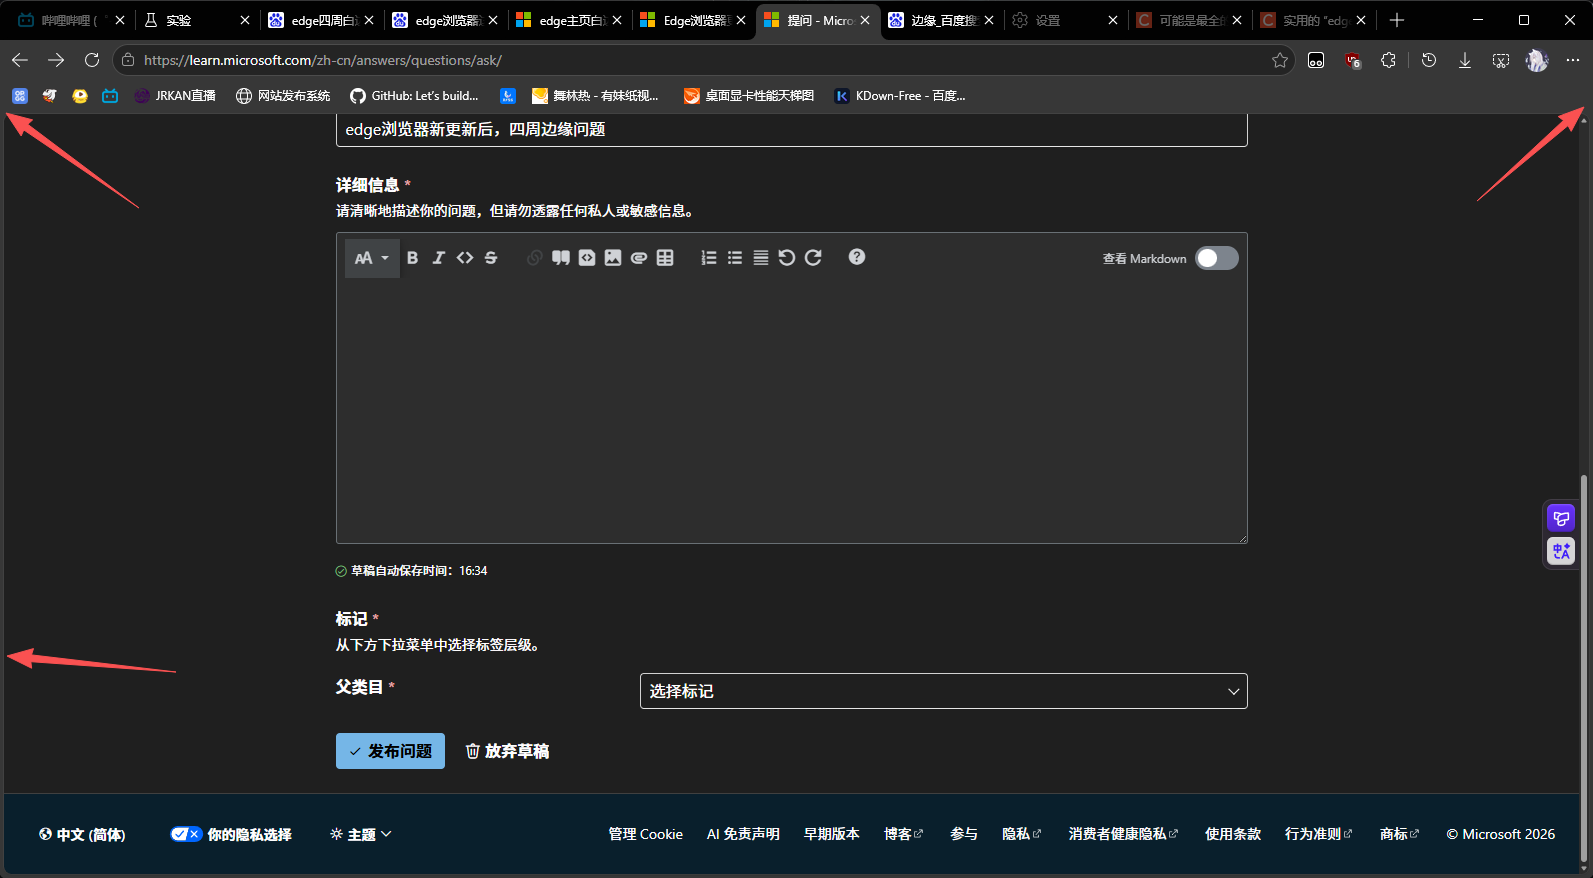
Task: Insert an image into the question
Action: [613, 258]
